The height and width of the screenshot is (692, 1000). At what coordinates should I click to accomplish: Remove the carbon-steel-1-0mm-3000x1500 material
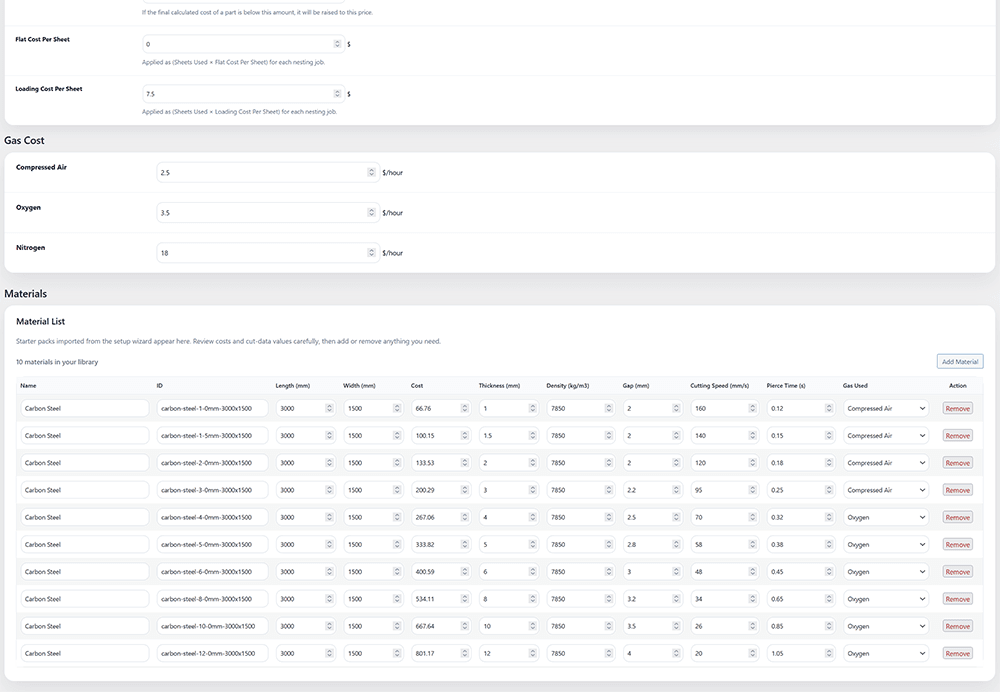coord(957,408)
